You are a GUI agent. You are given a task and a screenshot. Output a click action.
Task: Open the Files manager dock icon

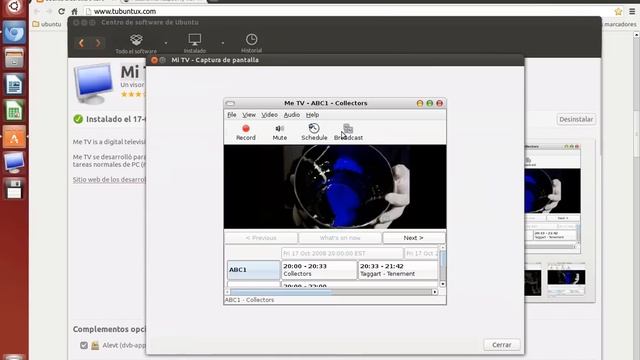[x=14, y=59]
